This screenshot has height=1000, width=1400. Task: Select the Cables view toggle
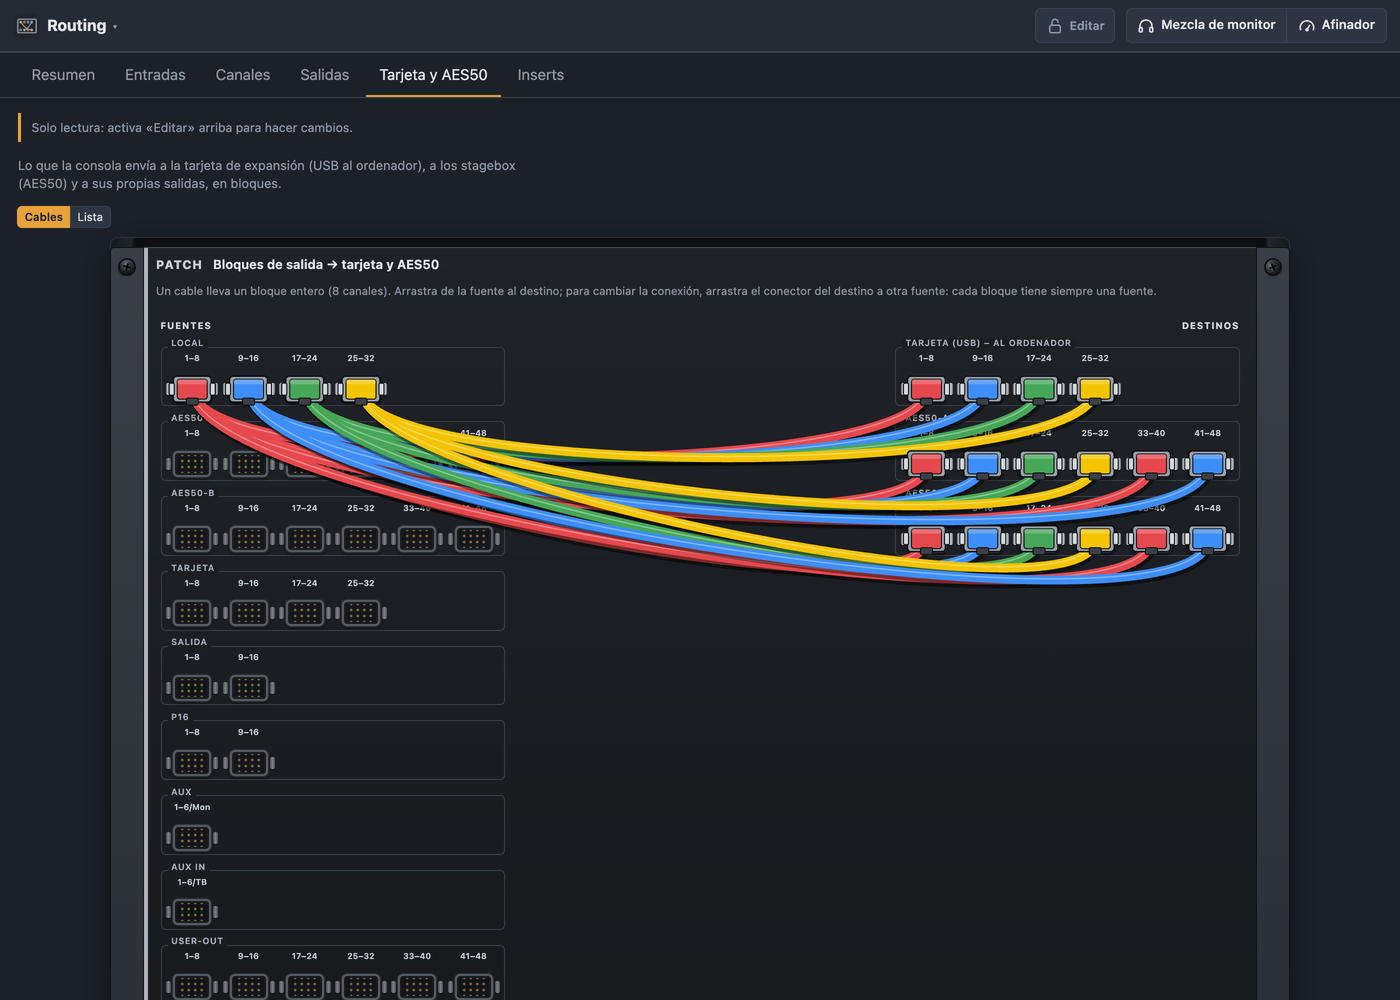coord(44,217)
